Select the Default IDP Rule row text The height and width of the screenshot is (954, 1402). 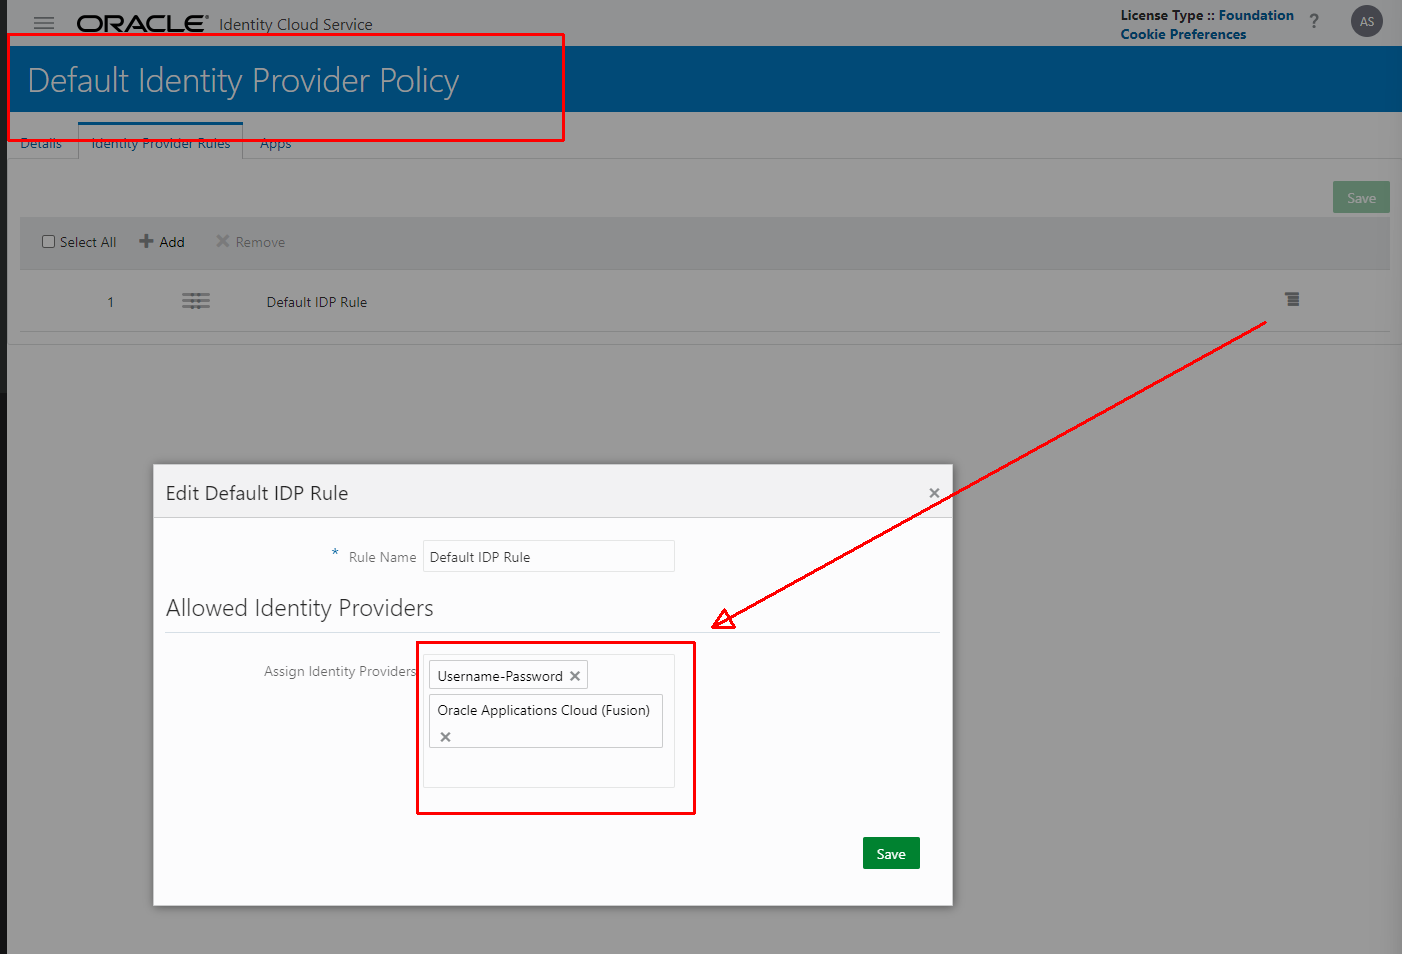(317, 302)
